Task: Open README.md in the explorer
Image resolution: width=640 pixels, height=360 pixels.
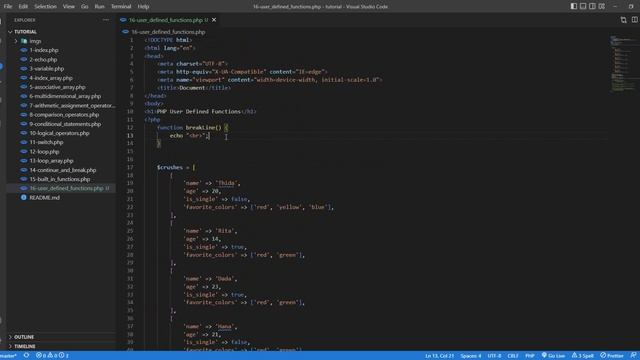Action: (x=44, y=198)
